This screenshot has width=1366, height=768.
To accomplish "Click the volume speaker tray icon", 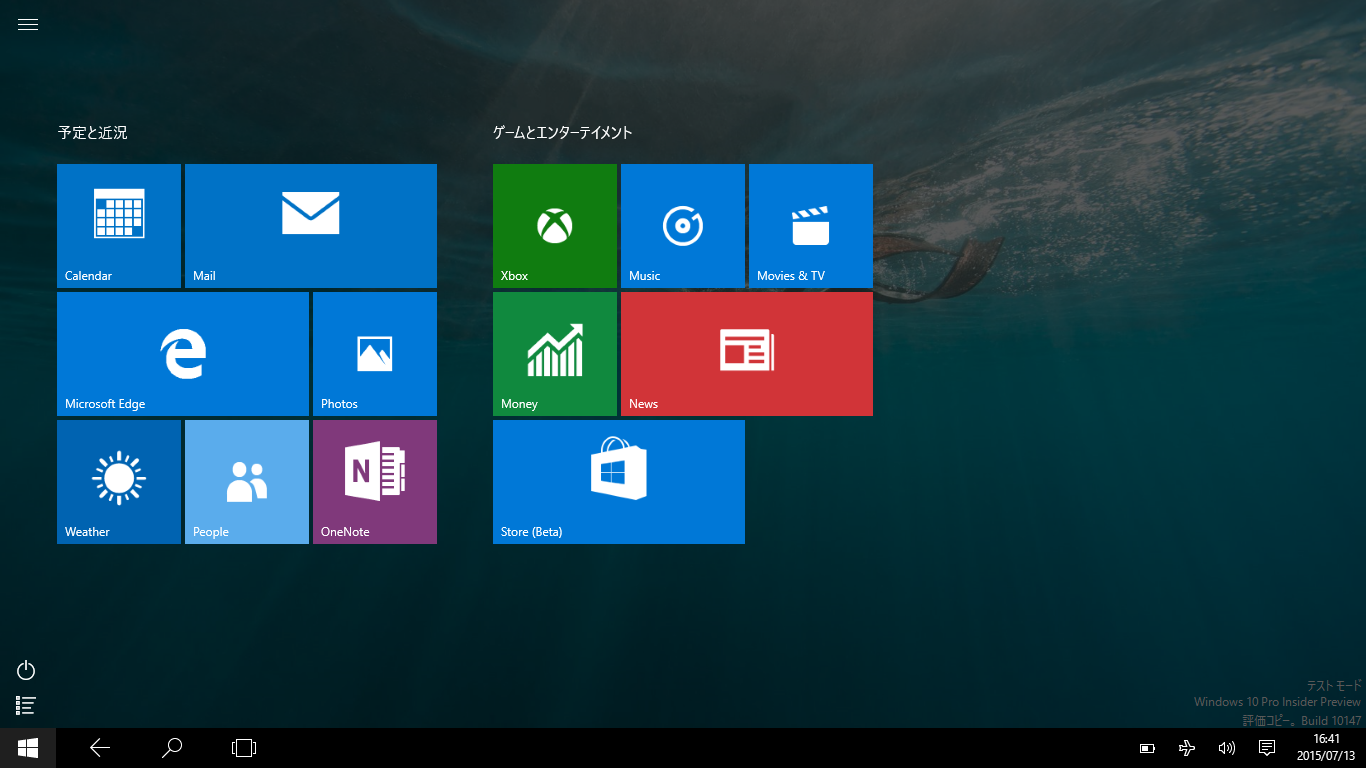I will [x=1227, y=748].
